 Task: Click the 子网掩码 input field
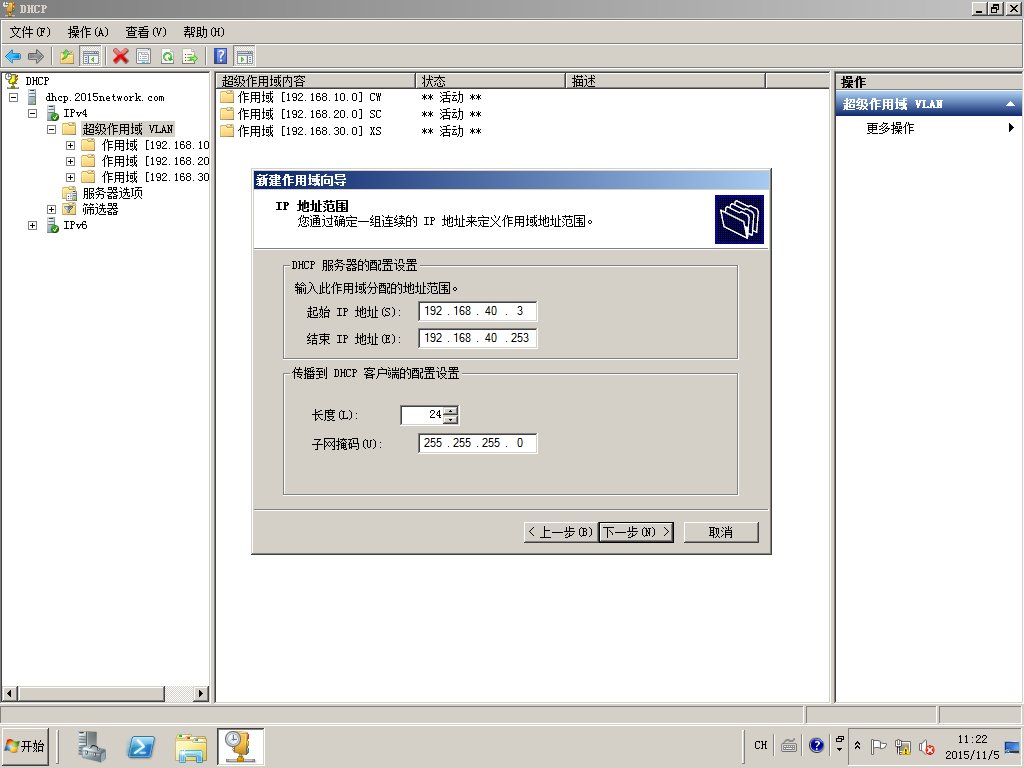click(477, 443)
